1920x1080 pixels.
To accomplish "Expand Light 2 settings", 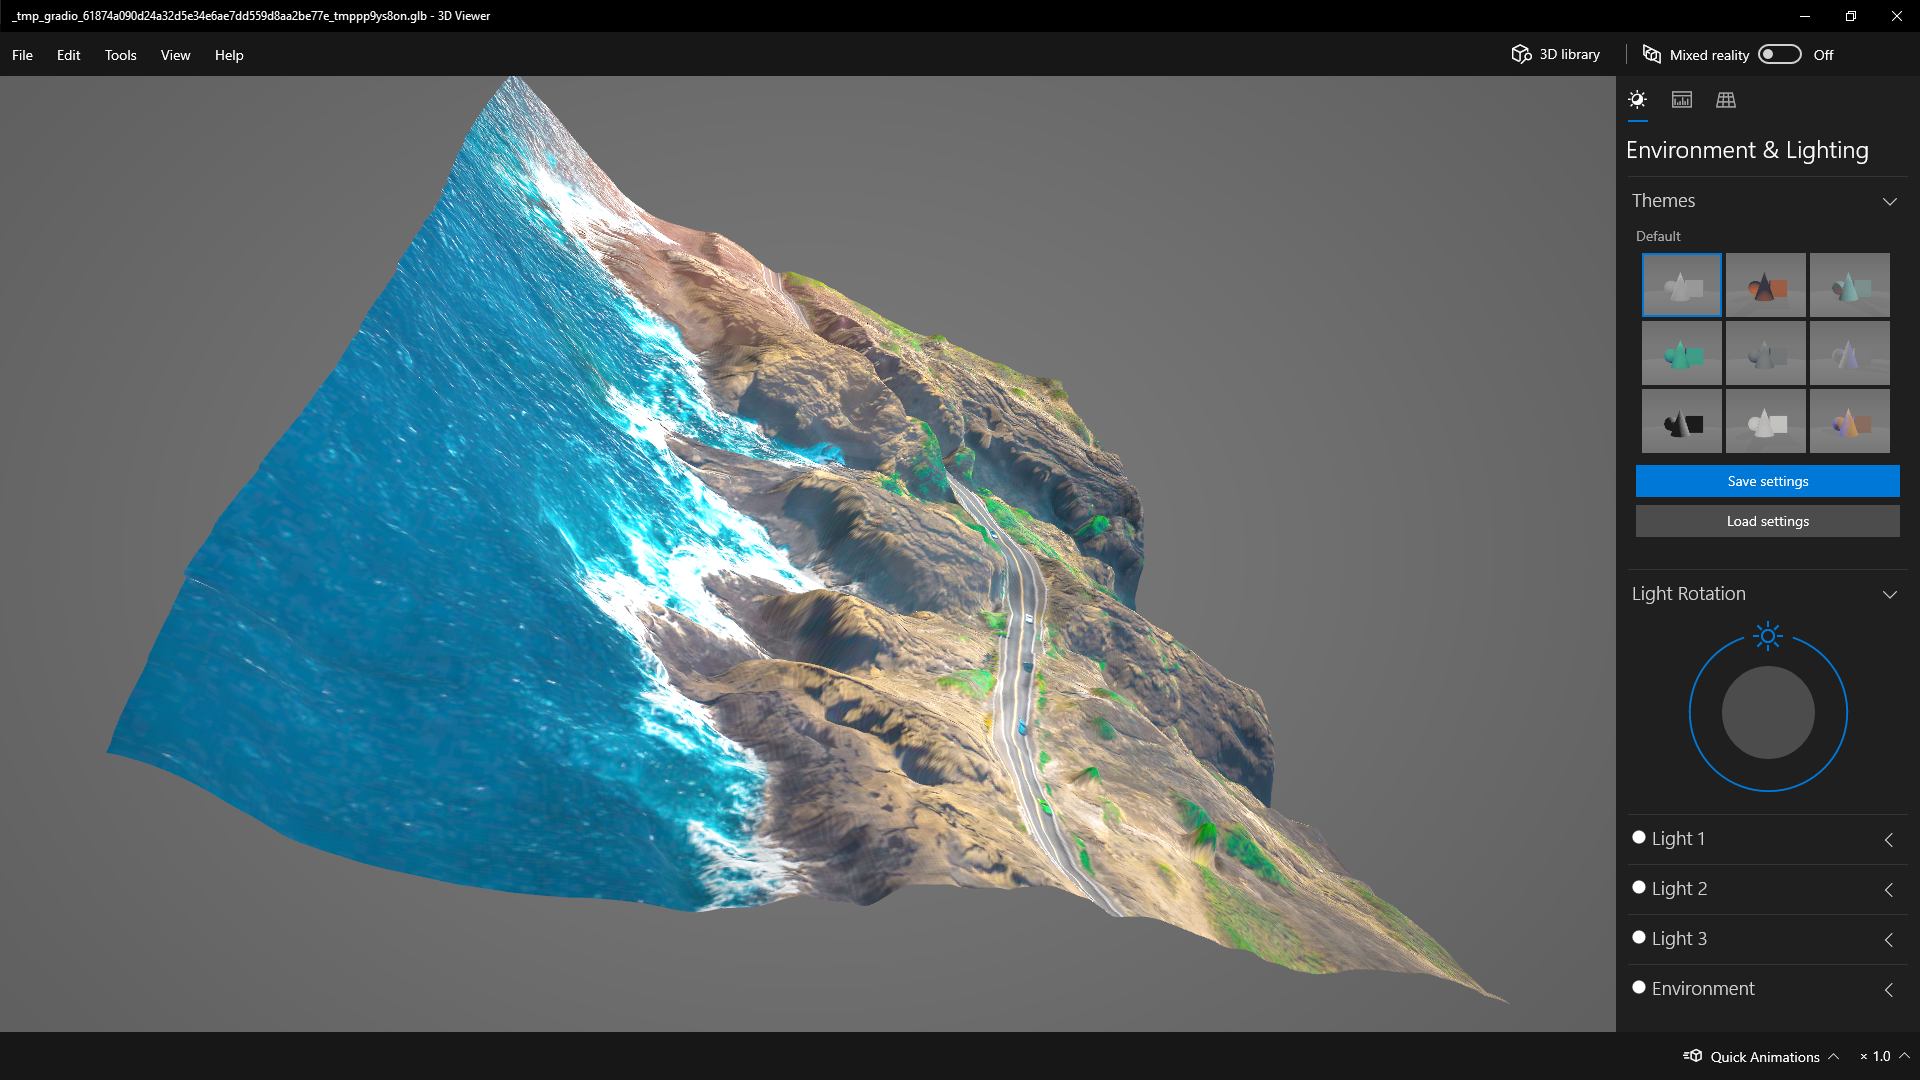I will 1889,889.
